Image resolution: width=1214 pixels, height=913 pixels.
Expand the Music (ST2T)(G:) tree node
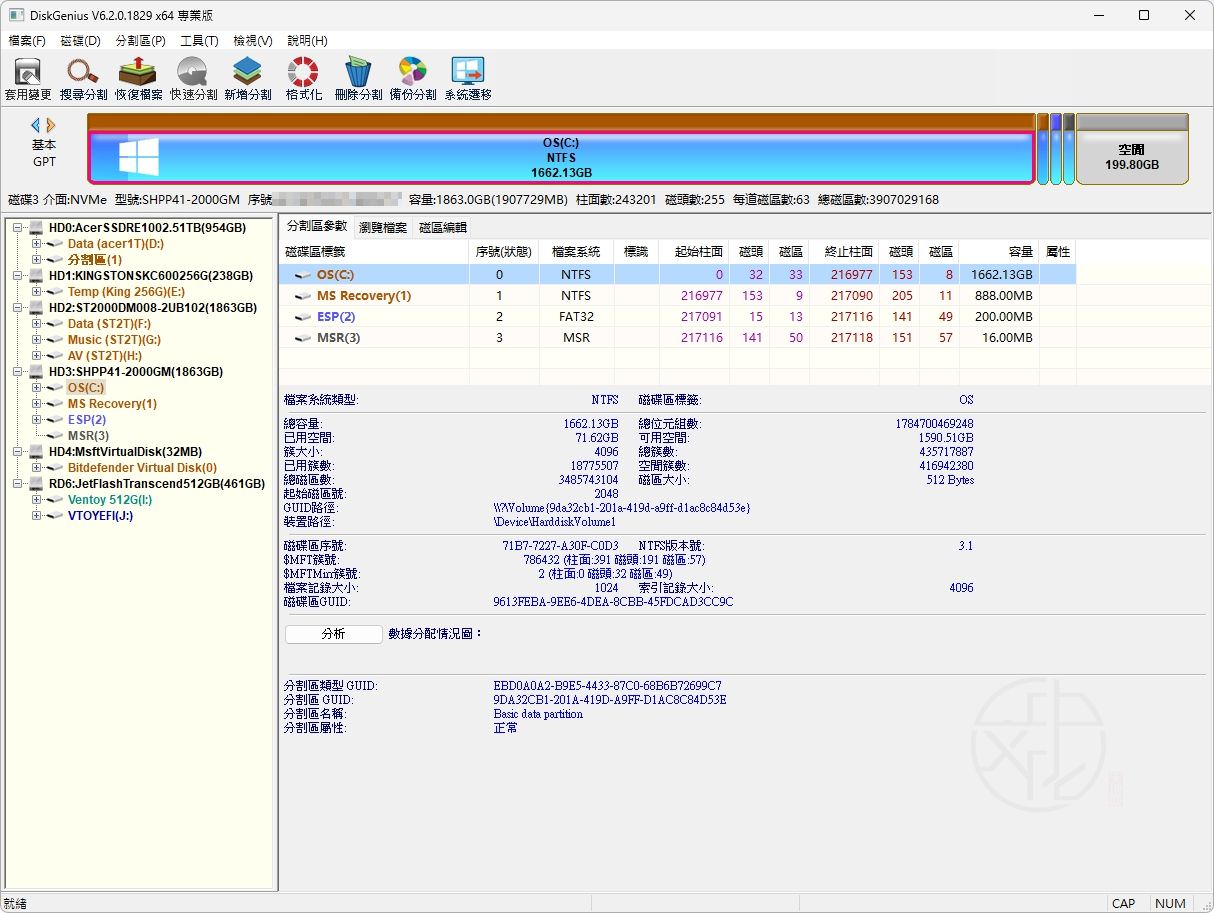pyautogui.click(x=37, y=340)
